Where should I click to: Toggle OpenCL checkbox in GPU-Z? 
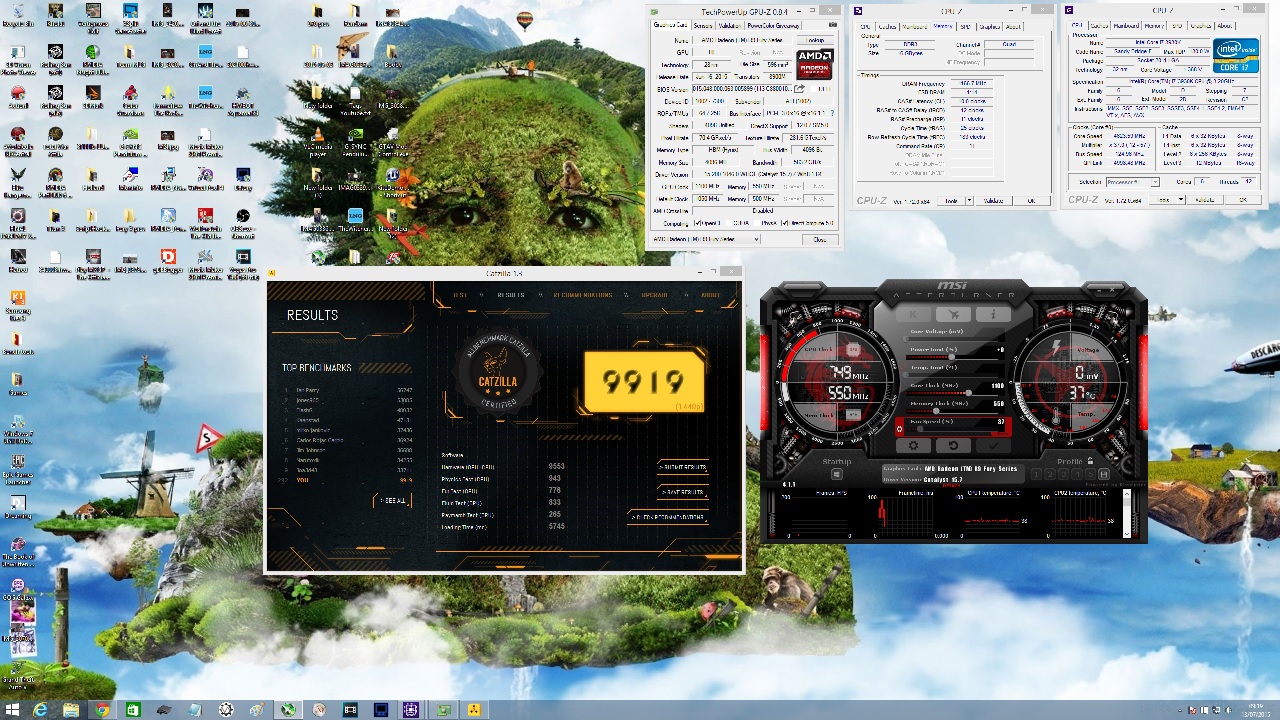click(697, 223)
